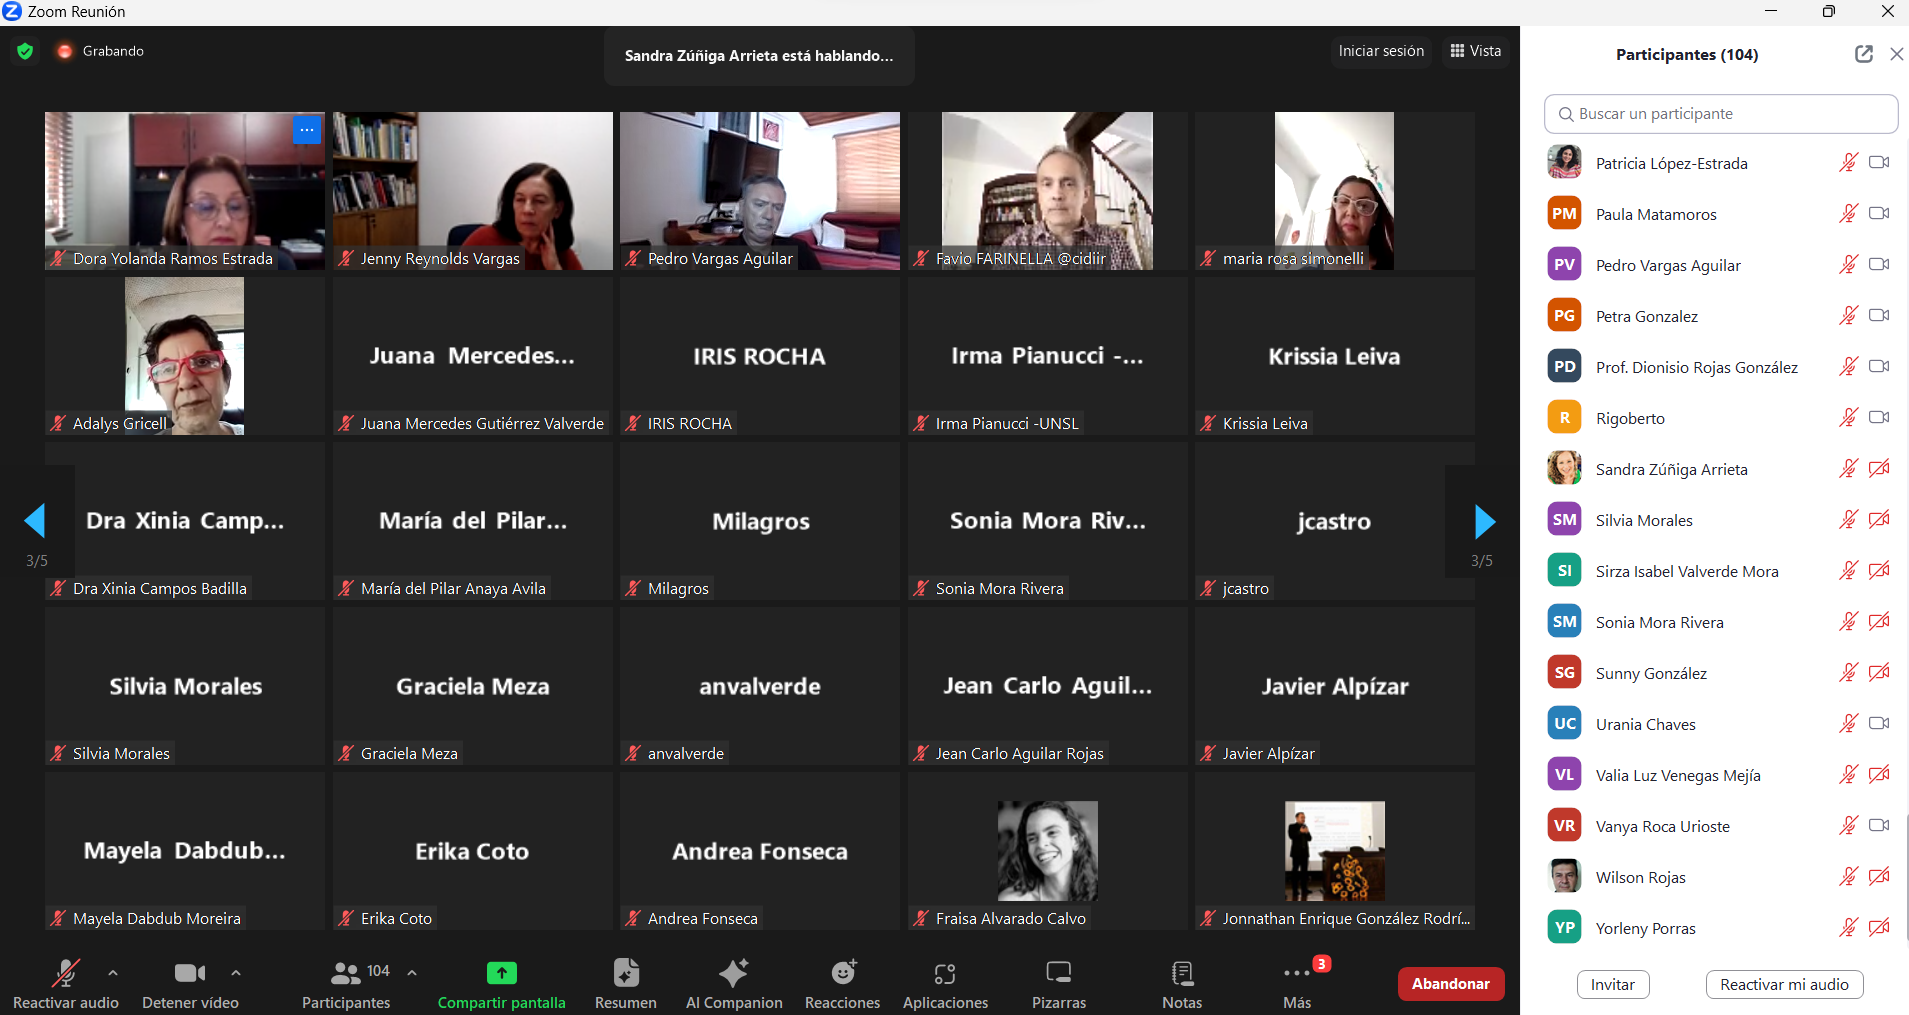Click the Compartir pantalla share icon
This screenshot has height=1015, width=1909.
[501, 973]
